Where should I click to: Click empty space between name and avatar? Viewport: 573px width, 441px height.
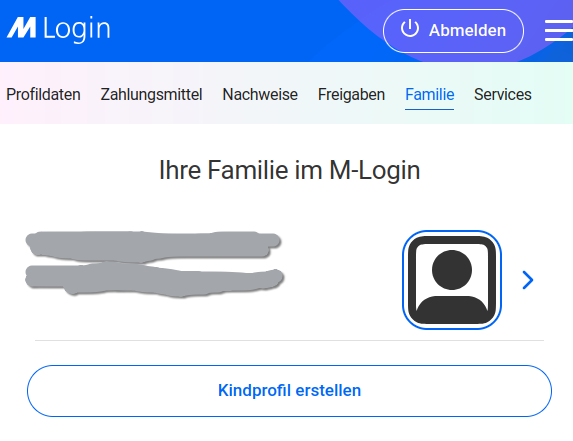(x=344, y=280)
